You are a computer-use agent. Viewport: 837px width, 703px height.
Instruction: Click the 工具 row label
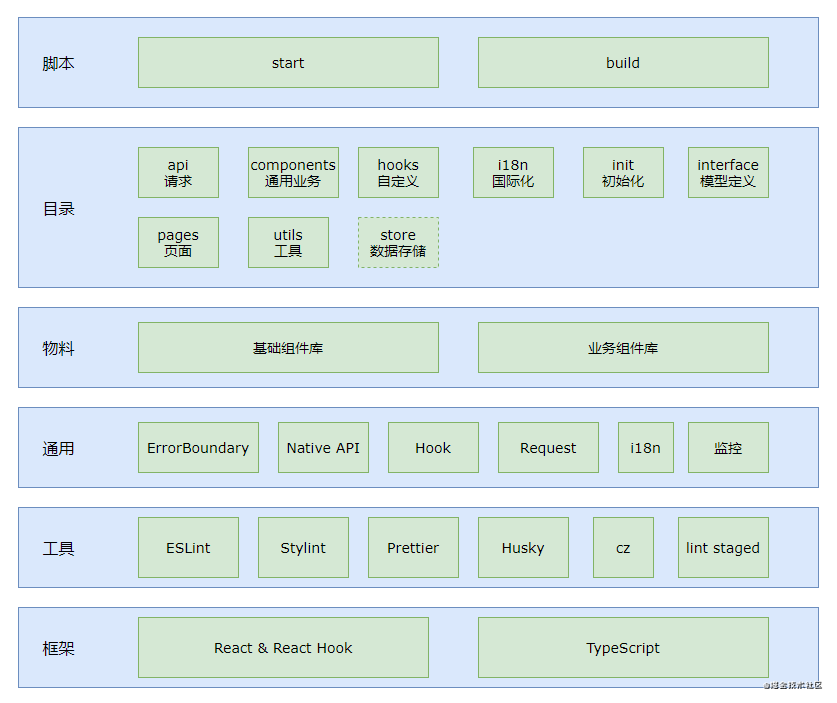pos(58,548)
